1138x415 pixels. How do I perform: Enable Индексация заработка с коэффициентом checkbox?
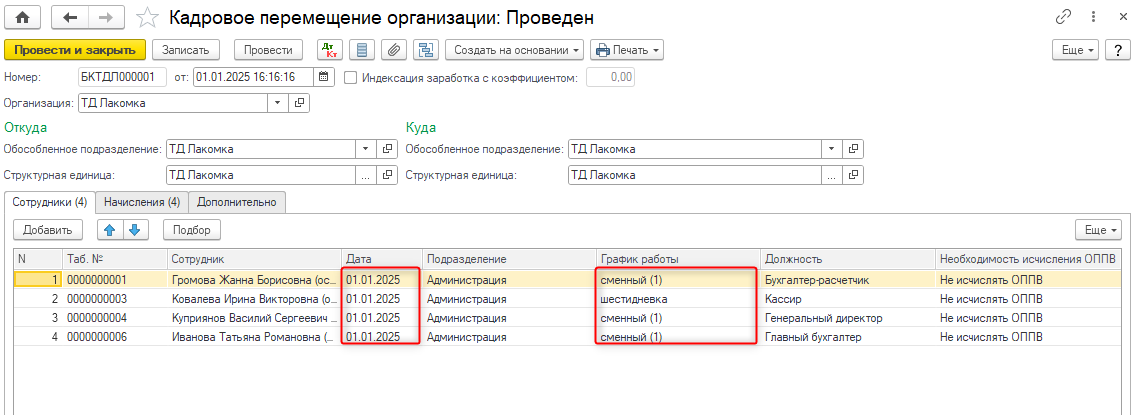point(350,77)
